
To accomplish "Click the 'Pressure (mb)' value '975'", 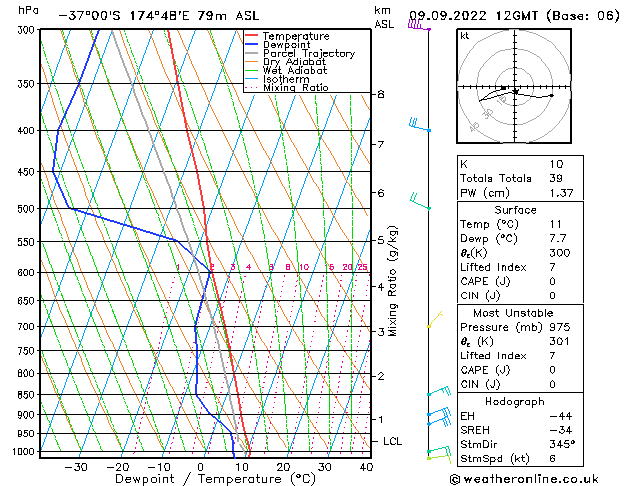I will pos(560,327).
